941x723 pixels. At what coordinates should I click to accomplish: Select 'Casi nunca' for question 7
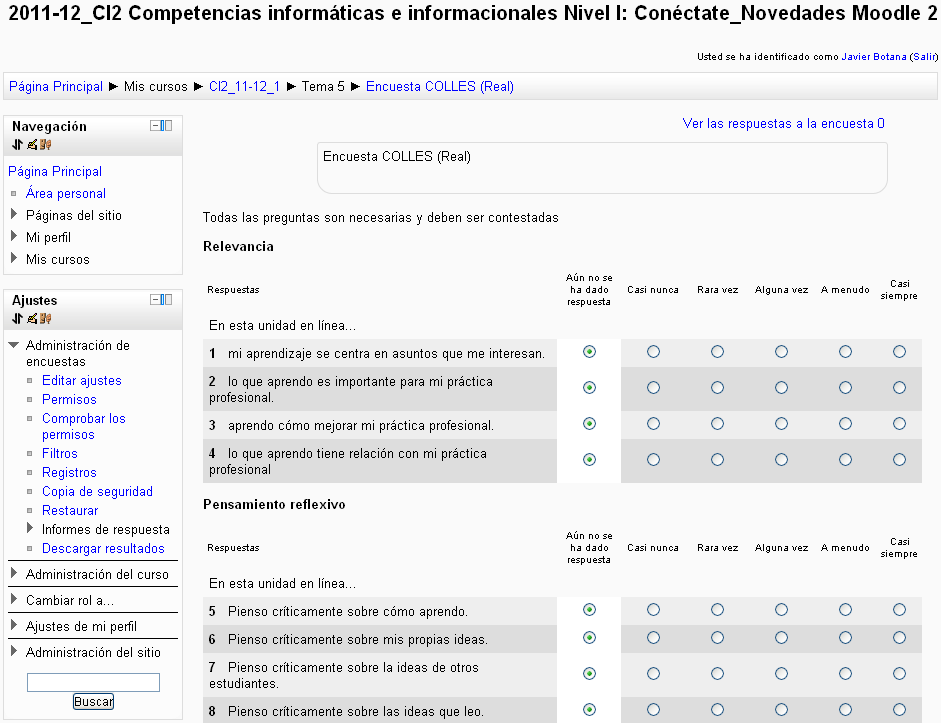654,674
